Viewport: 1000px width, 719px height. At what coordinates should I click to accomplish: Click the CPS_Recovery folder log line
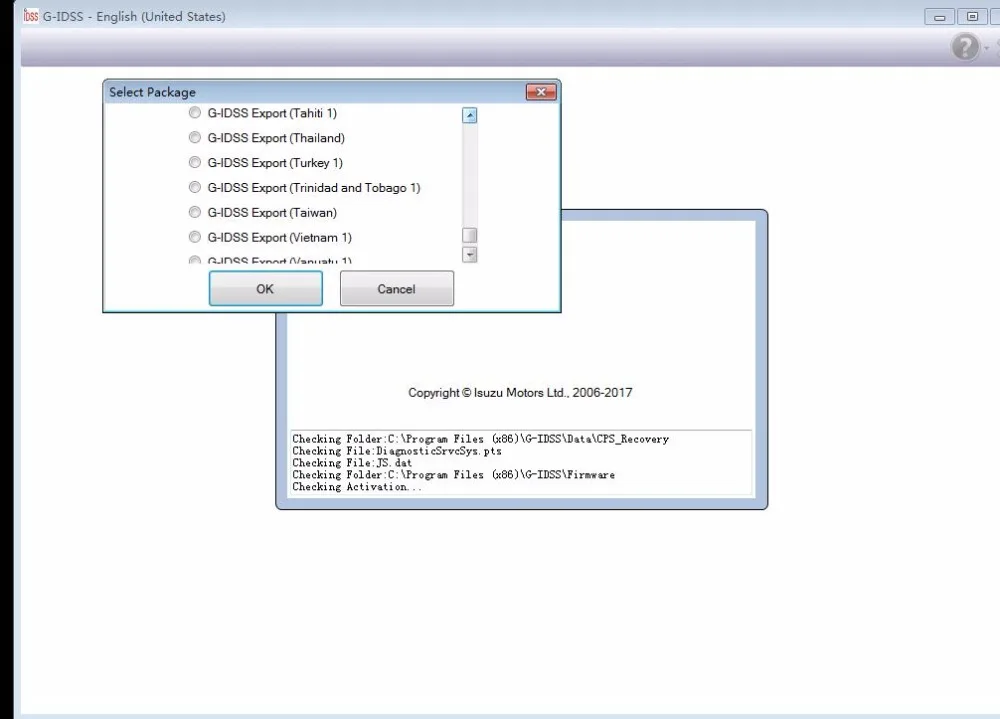(x=480, y=439)
